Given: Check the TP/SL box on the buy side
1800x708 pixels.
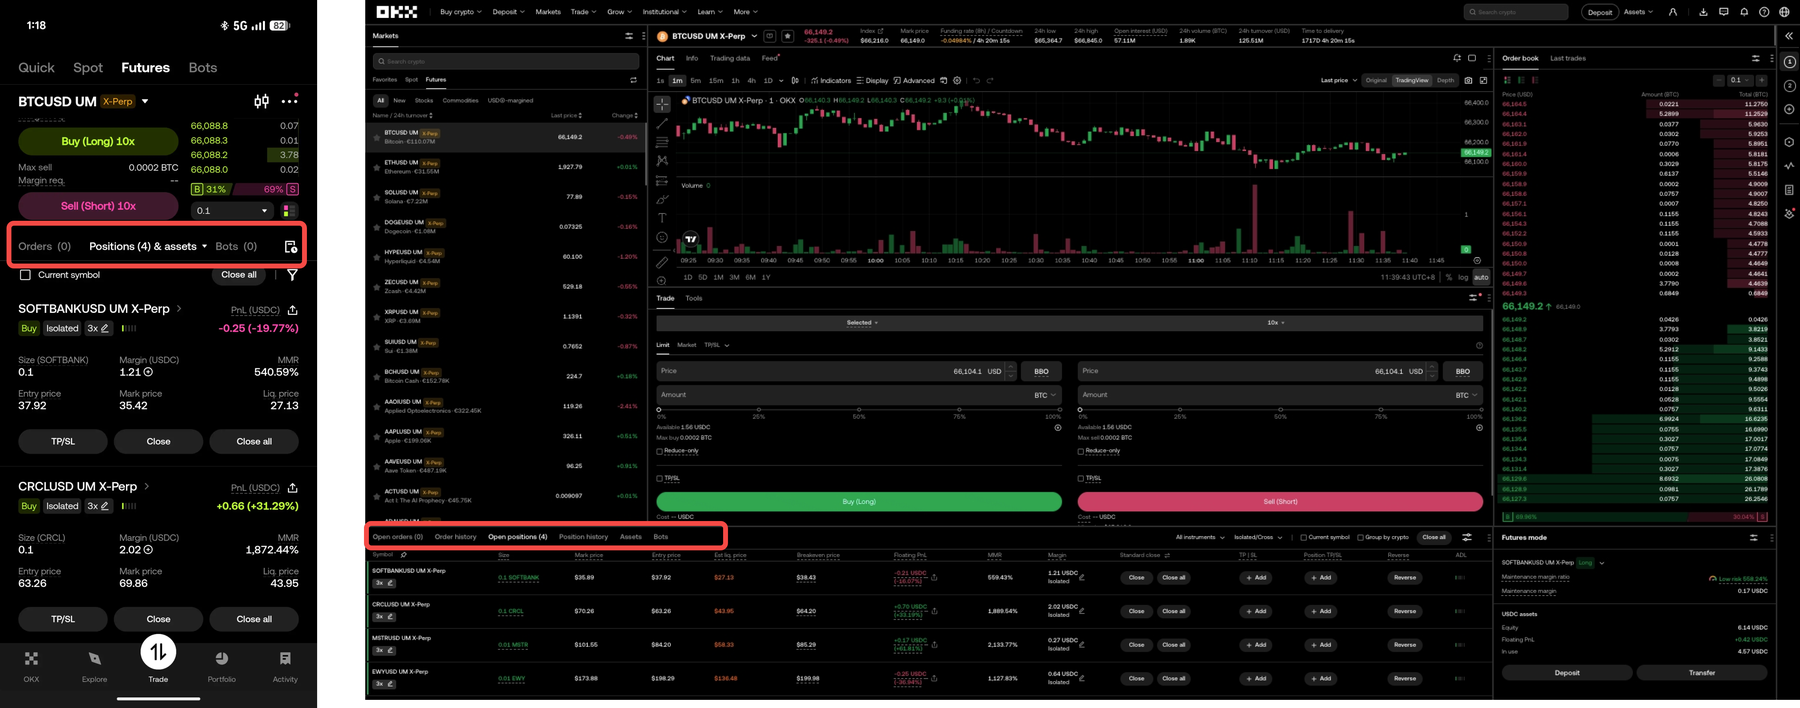Looking at the screenshot, I should (660, 478).
